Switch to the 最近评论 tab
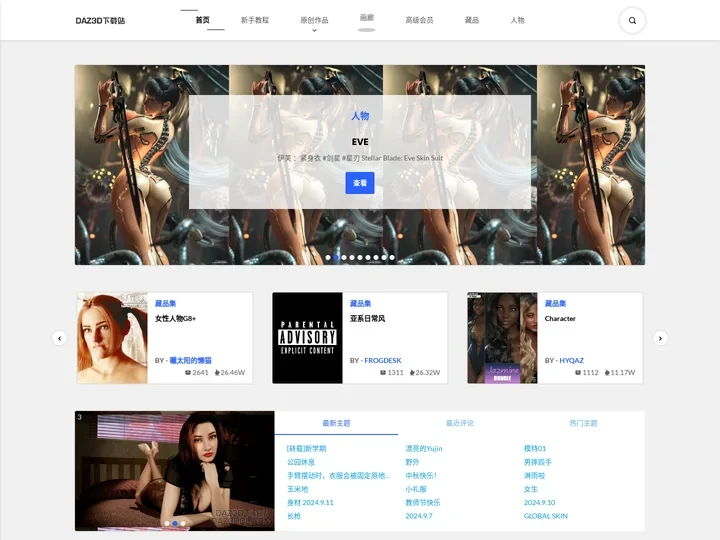This screenshot has height=540, width=720. 460,423
